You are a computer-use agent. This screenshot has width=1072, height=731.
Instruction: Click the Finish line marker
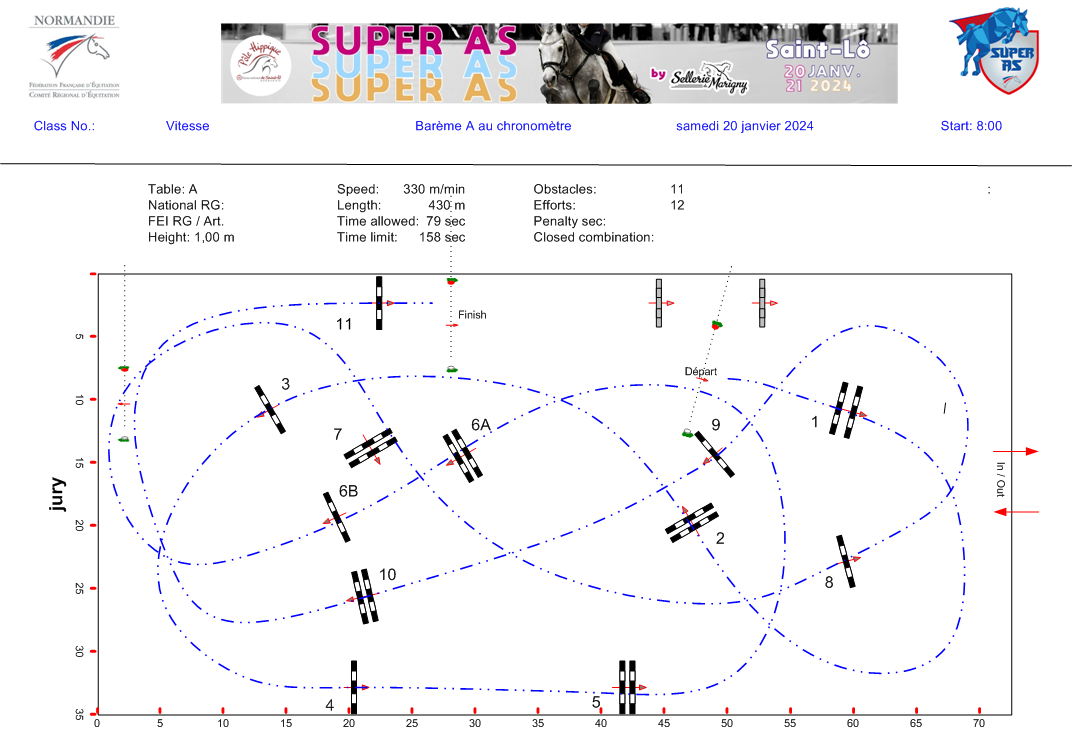click(472, 315)
